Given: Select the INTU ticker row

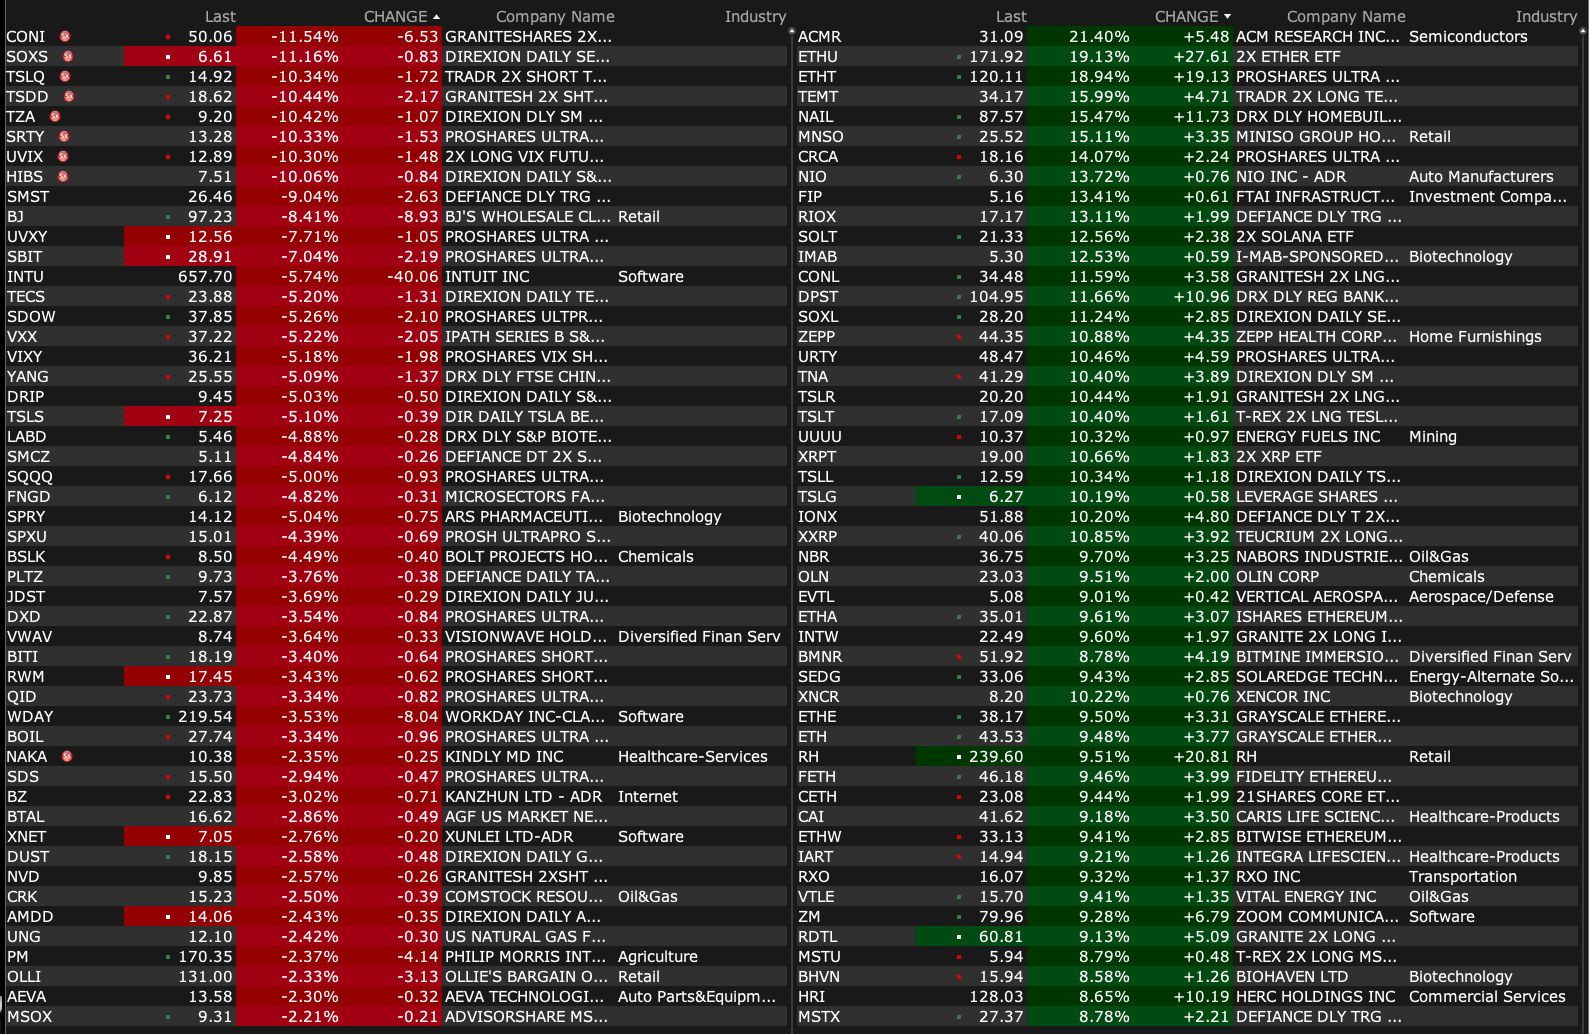Looking at the screenshot, I should [x=25, y=277].
